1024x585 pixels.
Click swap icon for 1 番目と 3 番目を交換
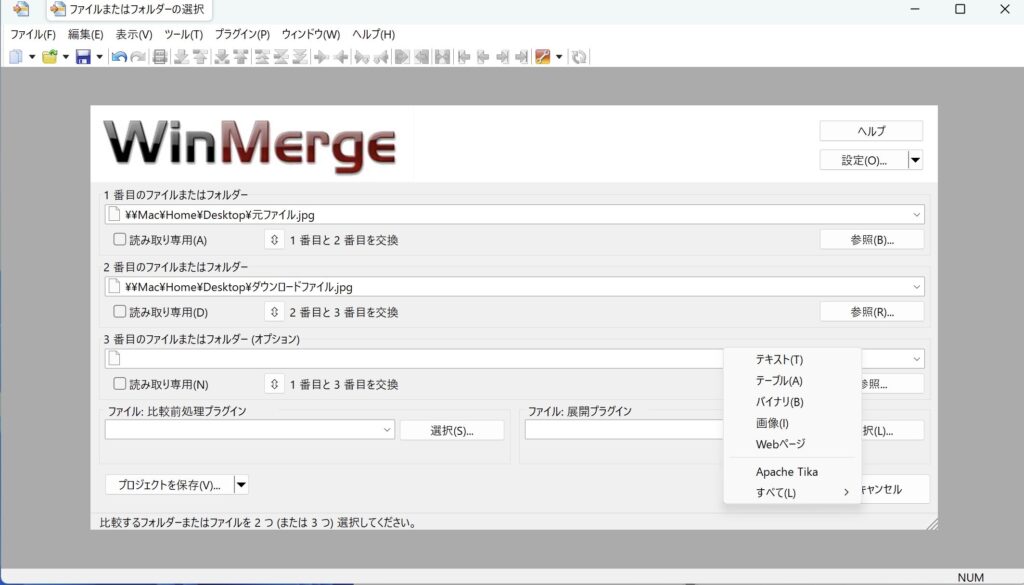tap(274, 384)
